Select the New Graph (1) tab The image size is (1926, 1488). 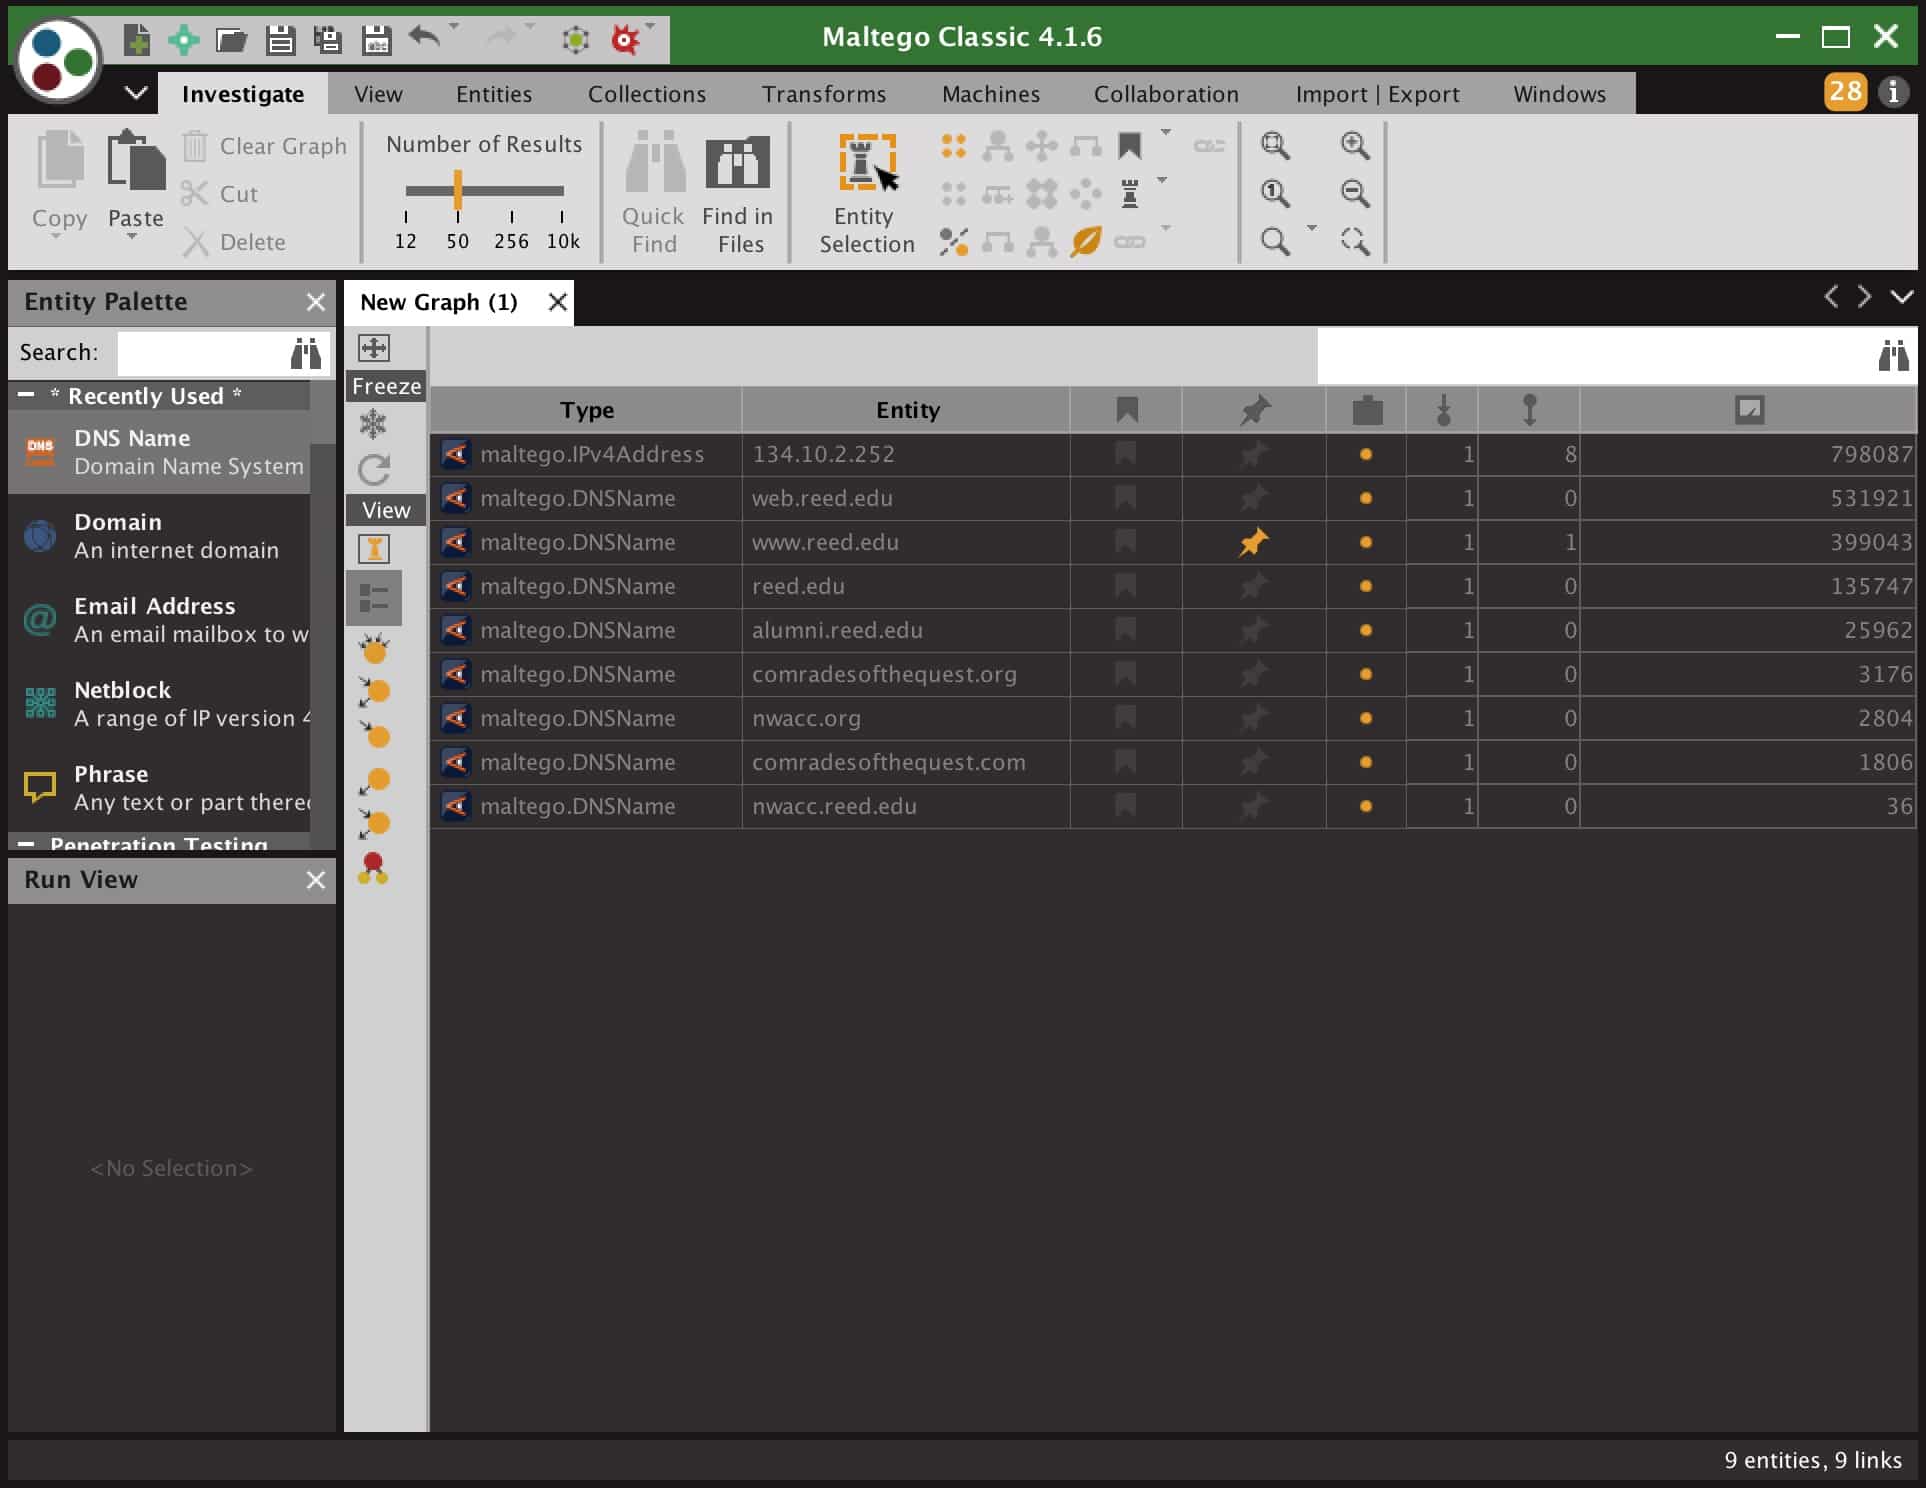pos(439,302)
